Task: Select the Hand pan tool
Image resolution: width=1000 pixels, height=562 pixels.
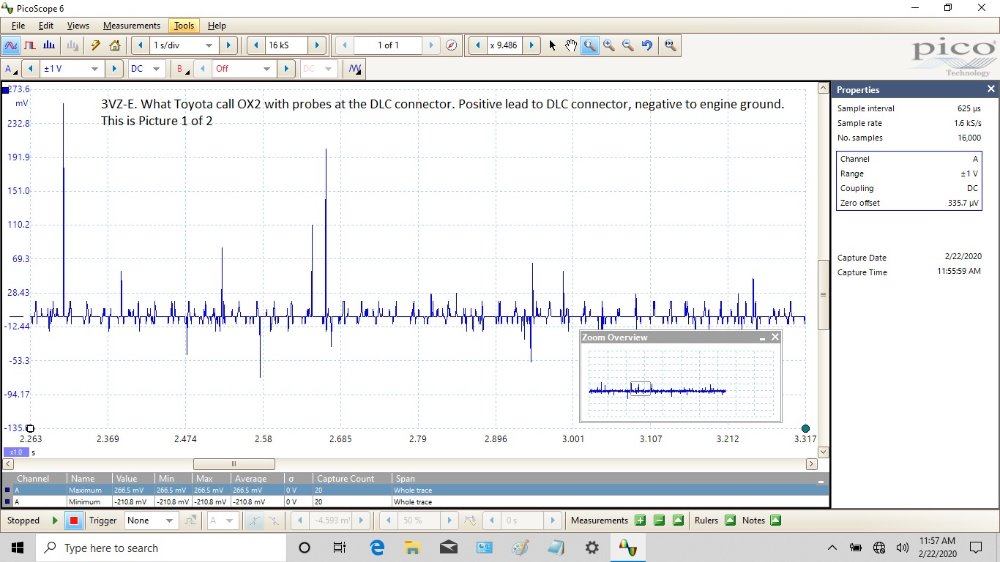Action: pyautogui.click(x=571, y=45)
